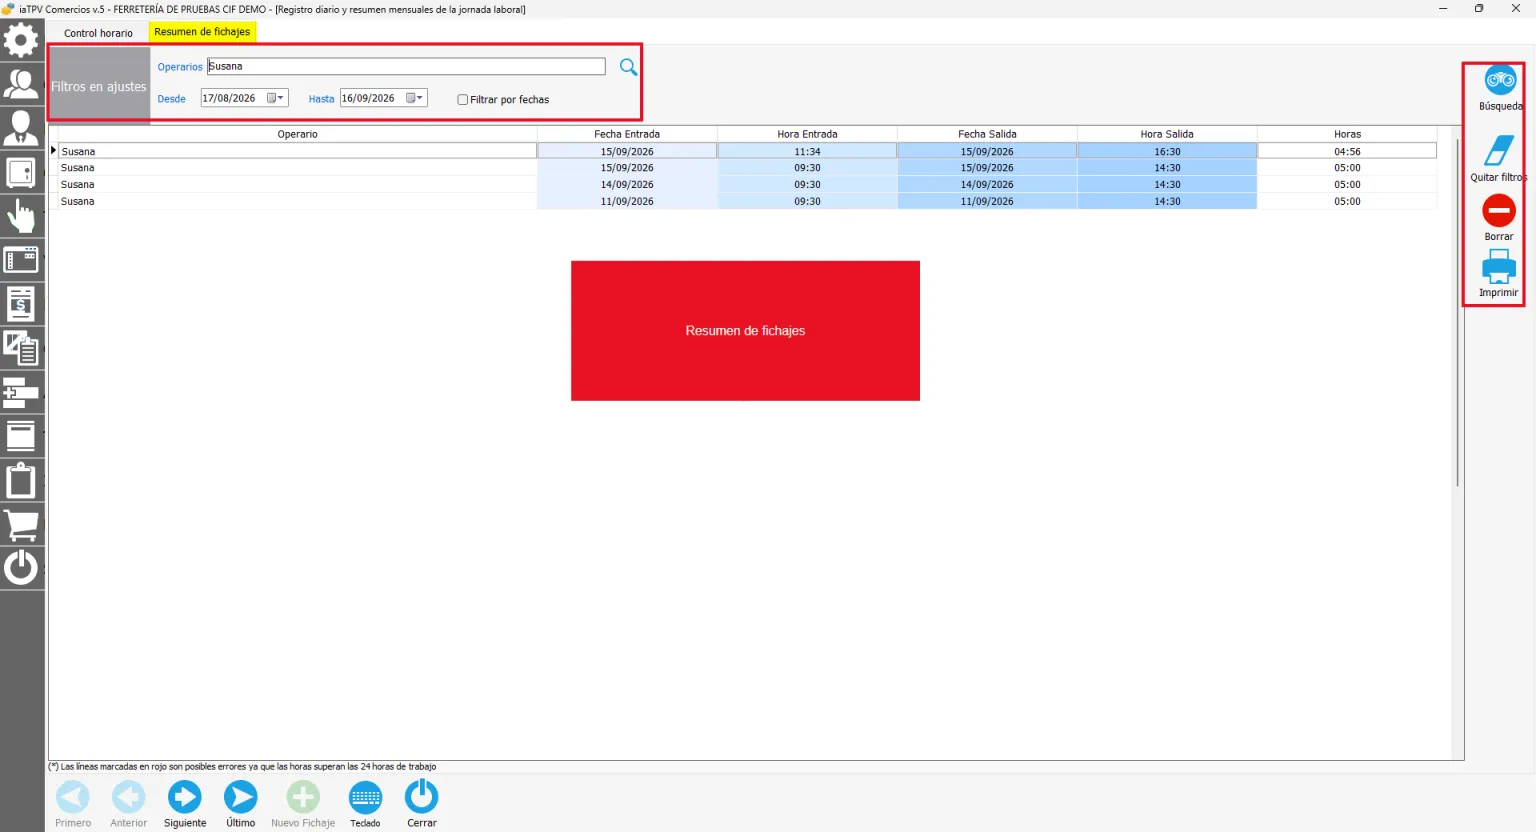Select the pointing hand sidebar icon
This screenshot has height=832, width=1536.
coord(21,216)
